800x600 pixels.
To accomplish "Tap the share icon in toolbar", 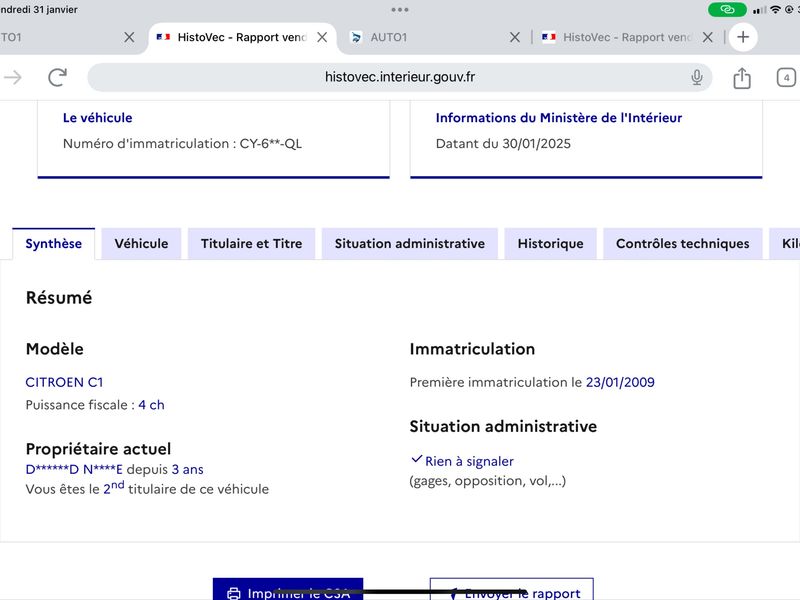I will pyautogui.click(x=742, y=78).
